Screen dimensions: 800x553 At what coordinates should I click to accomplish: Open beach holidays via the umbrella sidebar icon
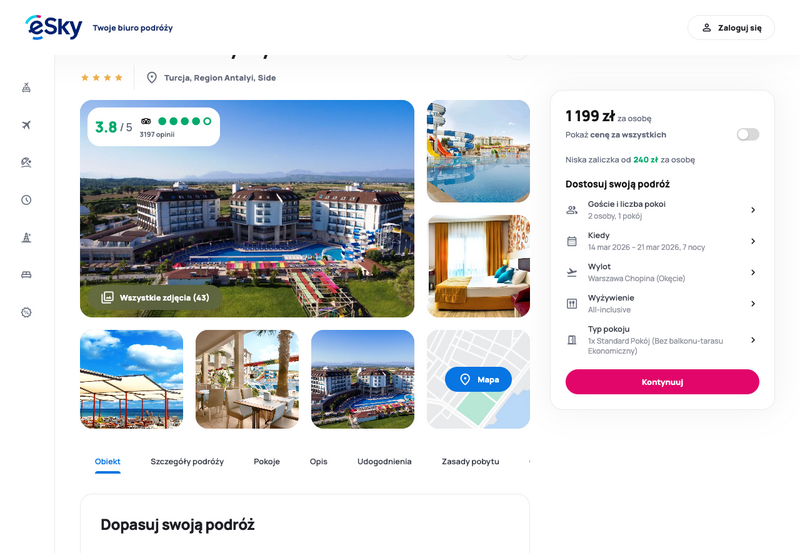click(x=27, y=162)
